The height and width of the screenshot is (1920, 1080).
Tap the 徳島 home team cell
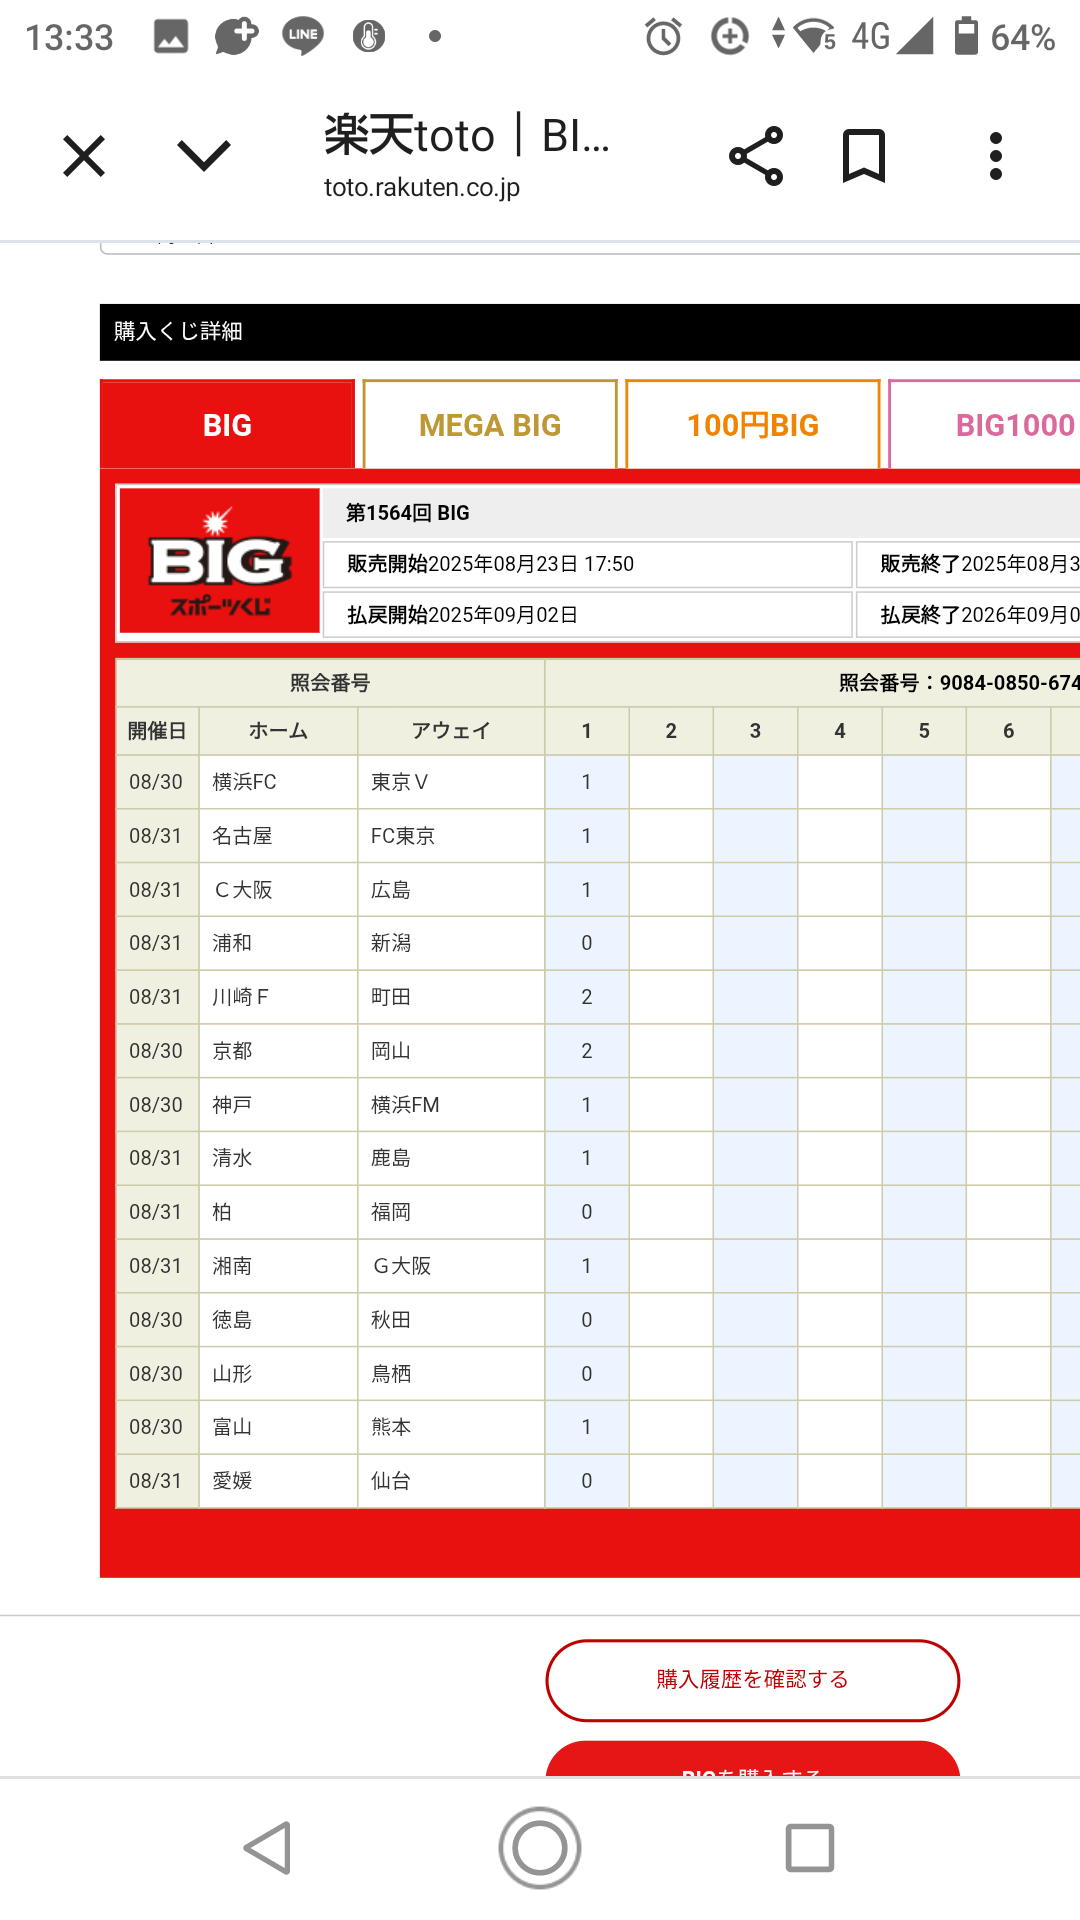[278, 1320]
